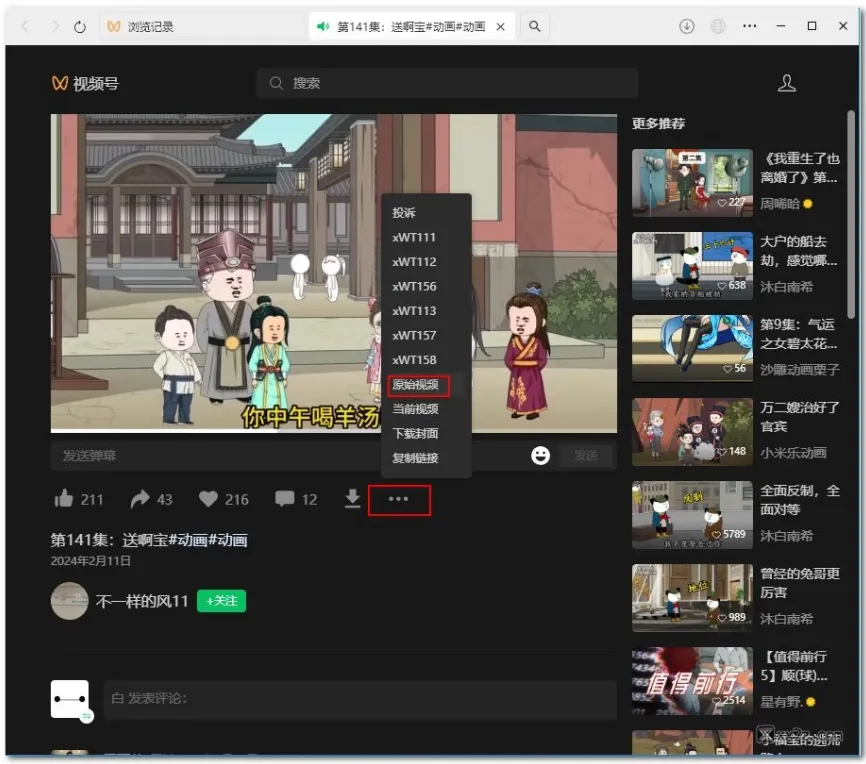Choose xWT157 from the menu

(426, 335)
